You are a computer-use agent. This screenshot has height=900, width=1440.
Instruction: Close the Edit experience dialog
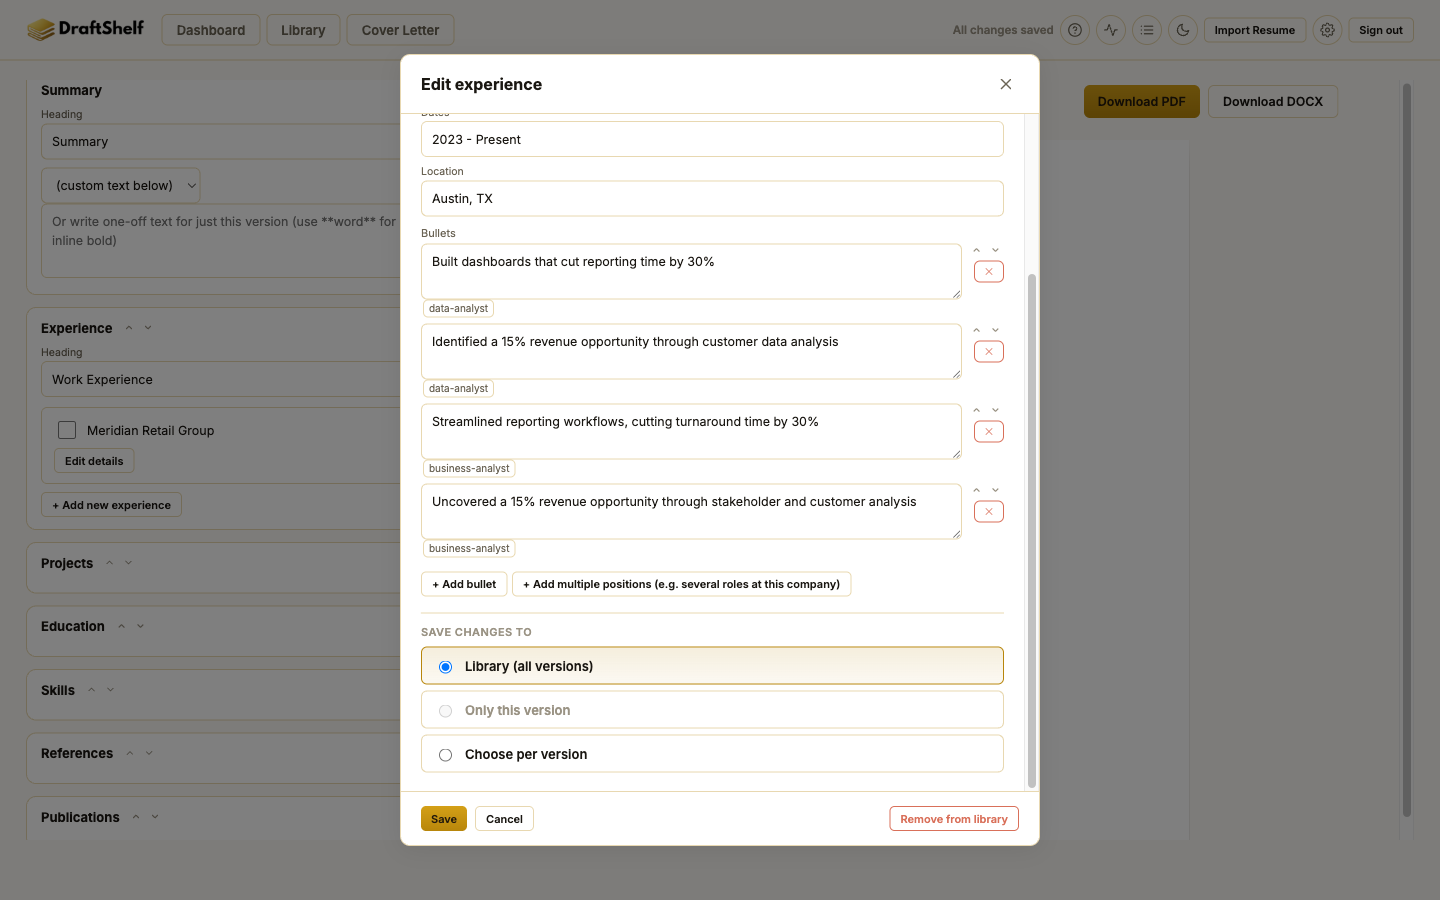coord(1006,84)
